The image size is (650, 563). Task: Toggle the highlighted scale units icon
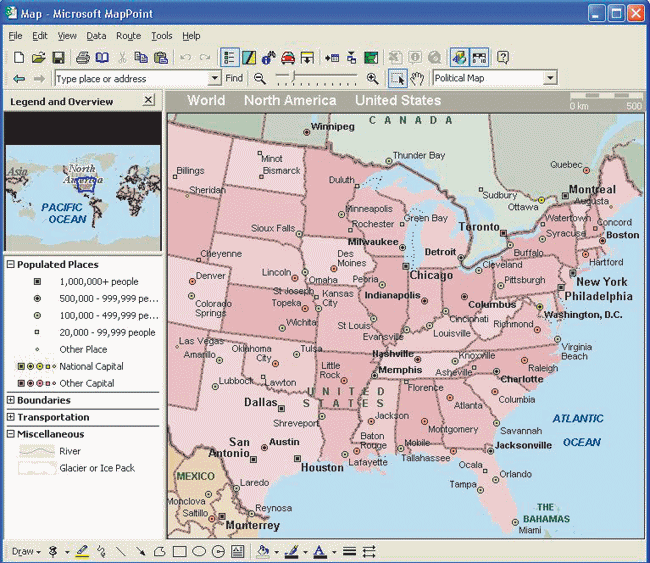pyautogui.click(x=479, y=58)
